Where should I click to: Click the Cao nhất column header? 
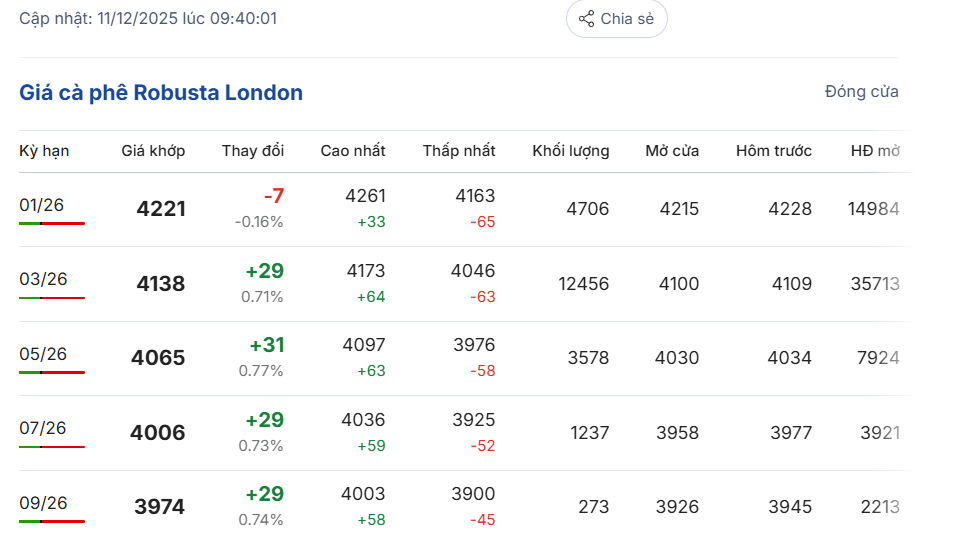[x=352, y=151]
